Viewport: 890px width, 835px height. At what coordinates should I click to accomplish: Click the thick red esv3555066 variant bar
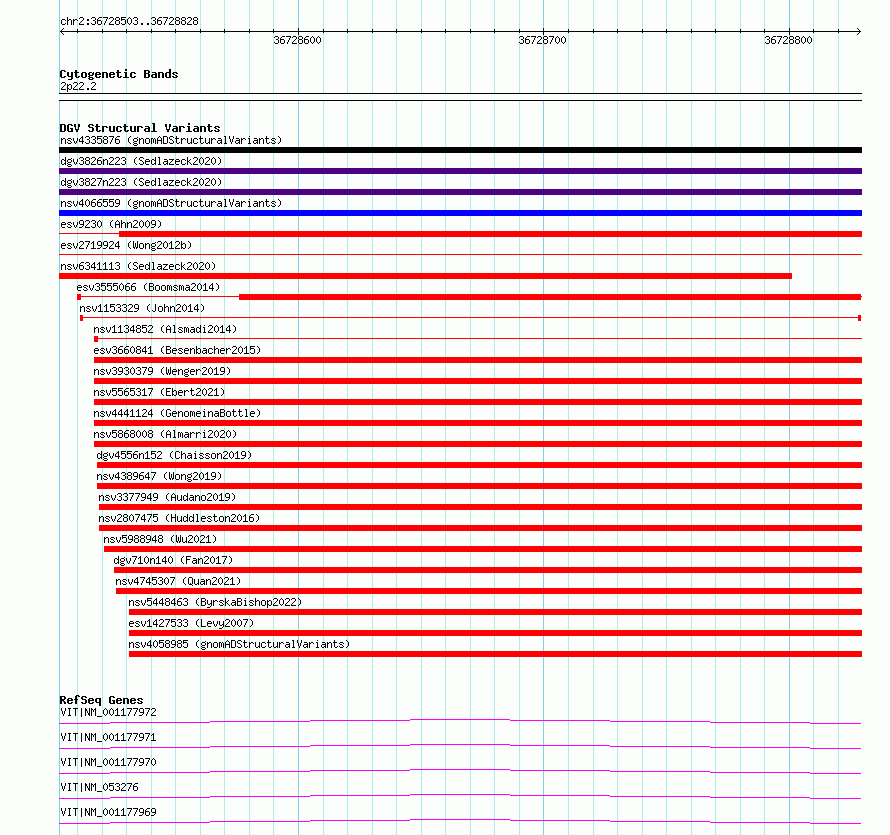coord(551,297)
